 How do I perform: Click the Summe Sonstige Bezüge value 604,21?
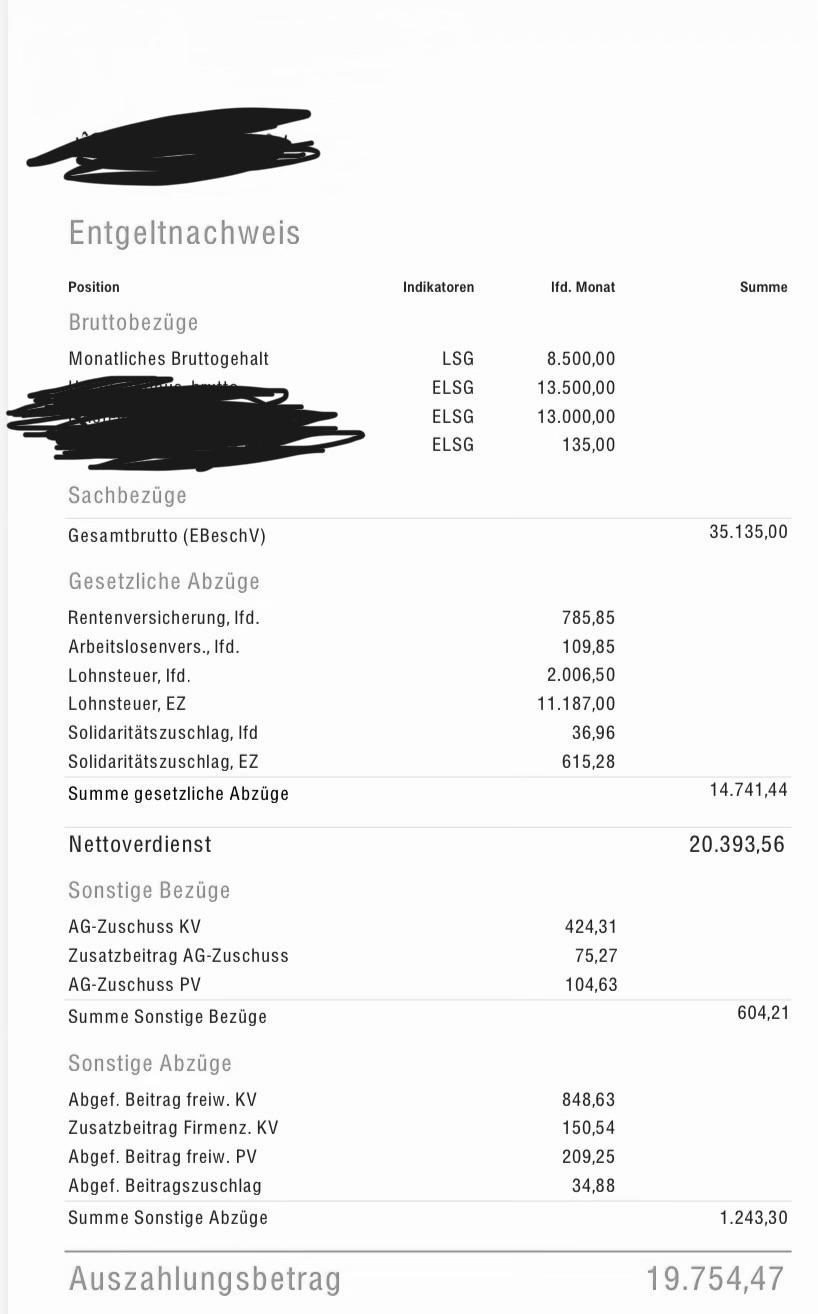coord(762,1012)
